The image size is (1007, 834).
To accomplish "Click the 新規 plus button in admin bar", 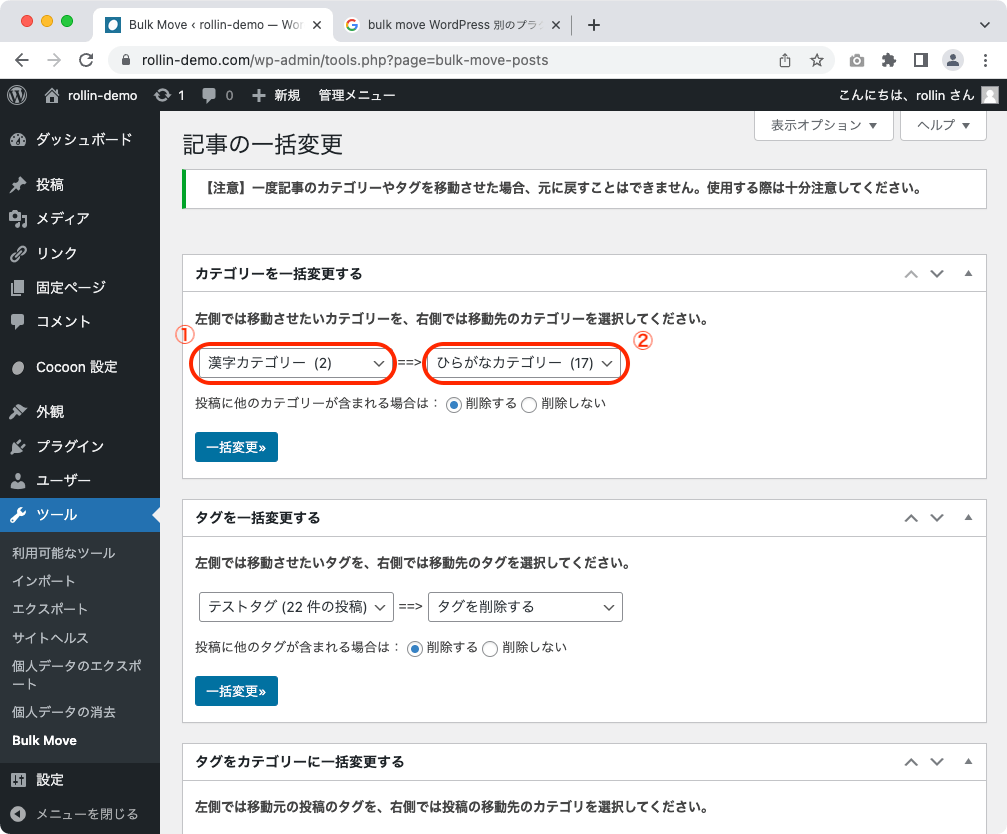I will point(276,95).
